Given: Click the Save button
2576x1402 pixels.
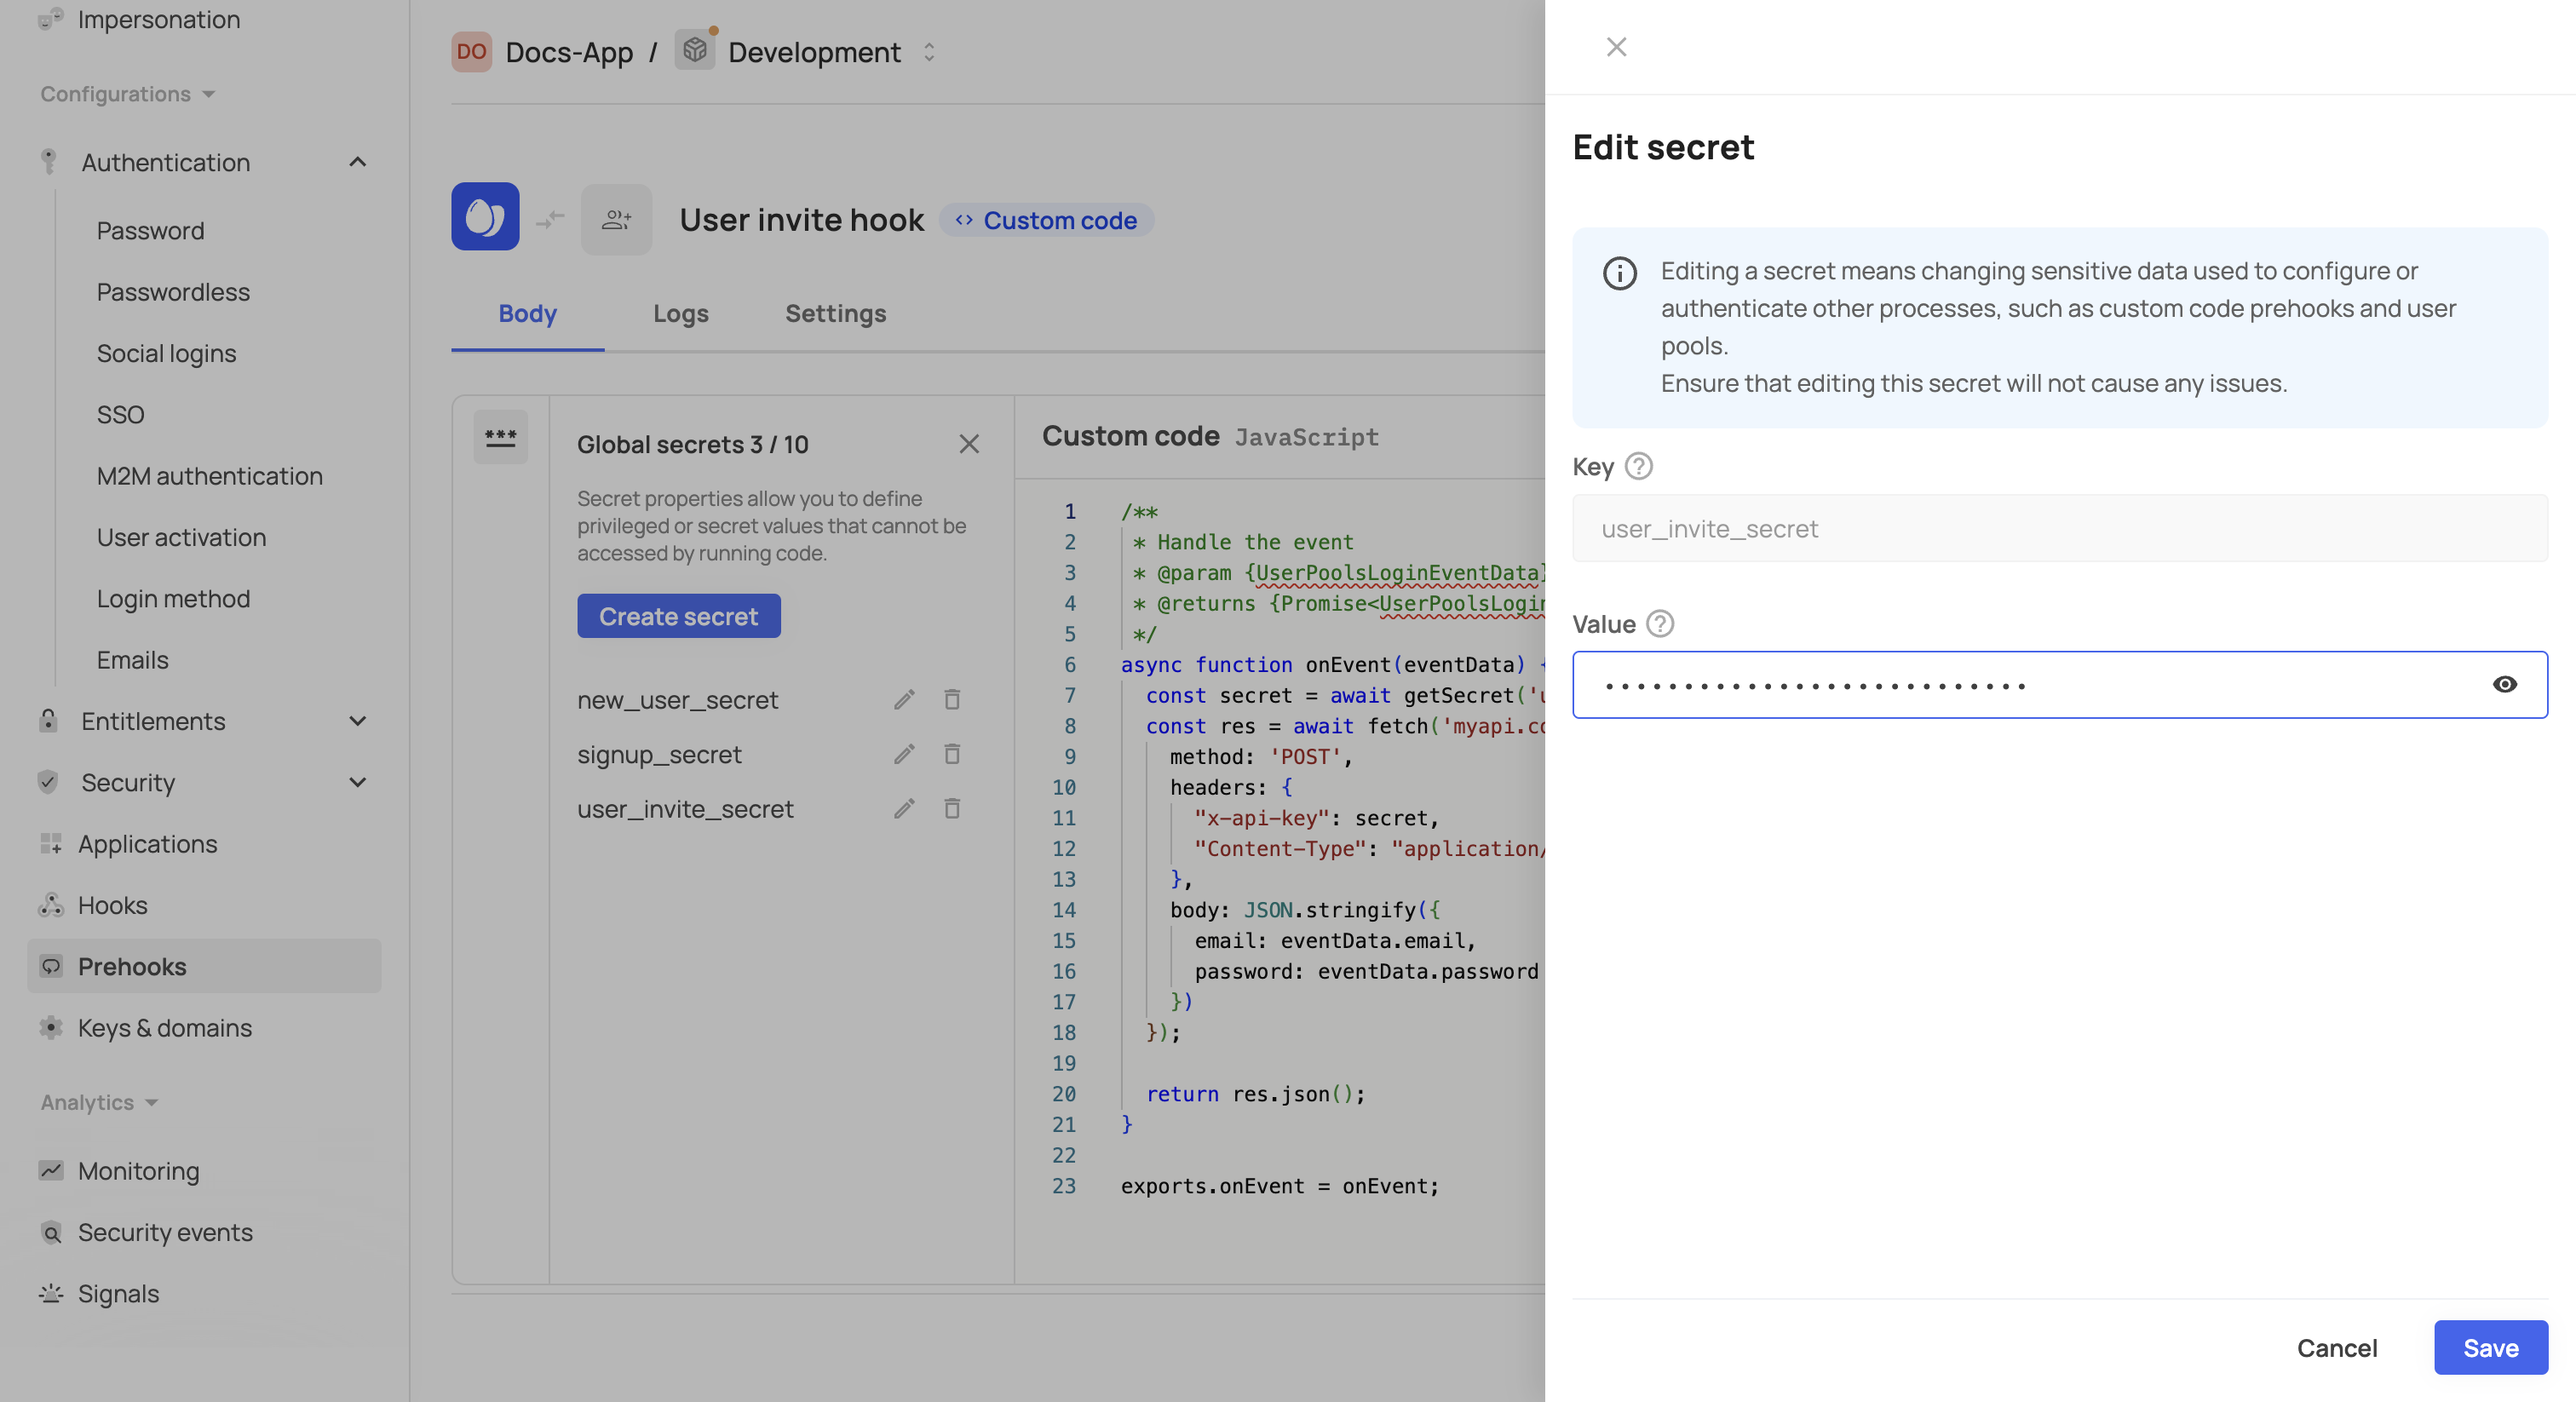Looking at the screenshot, I should click(2490, 1348).
